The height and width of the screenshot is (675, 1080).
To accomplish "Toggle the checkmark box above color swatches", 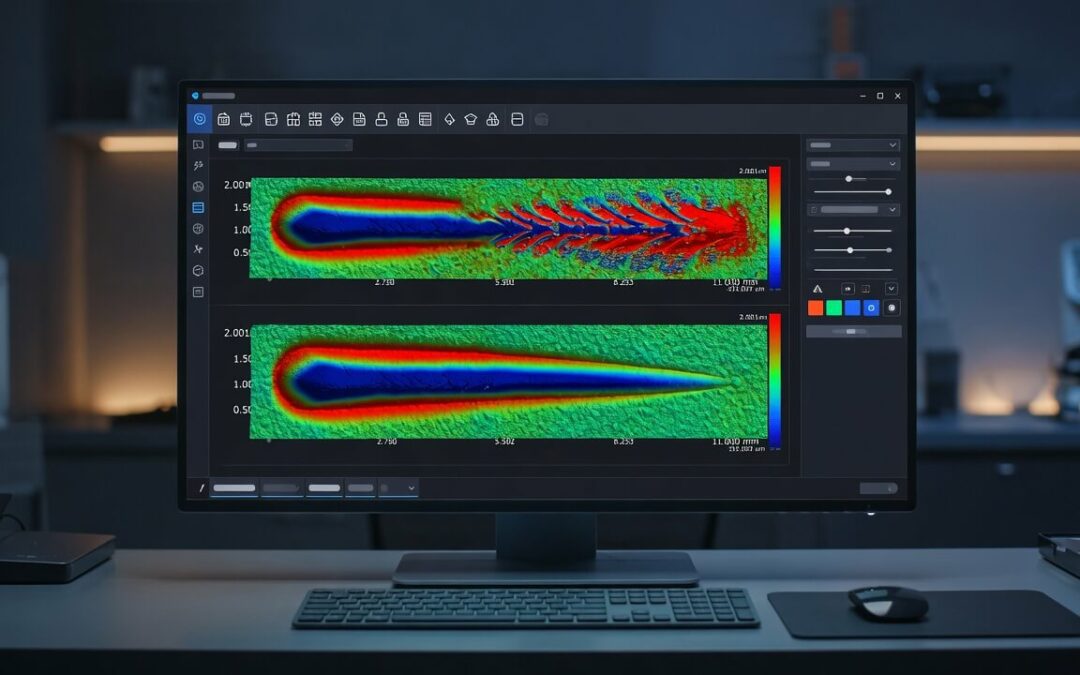I will 891,289.
